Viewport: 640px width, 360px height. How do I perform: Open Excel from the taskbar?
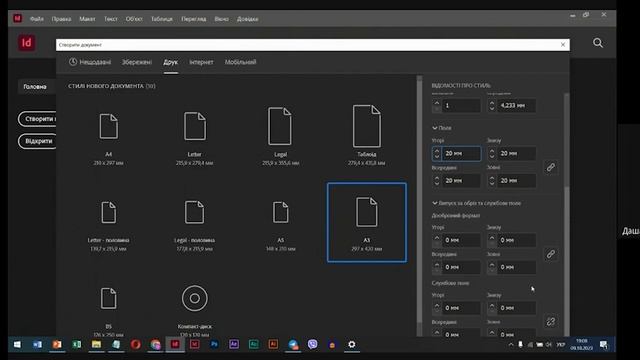click(76, 344)
